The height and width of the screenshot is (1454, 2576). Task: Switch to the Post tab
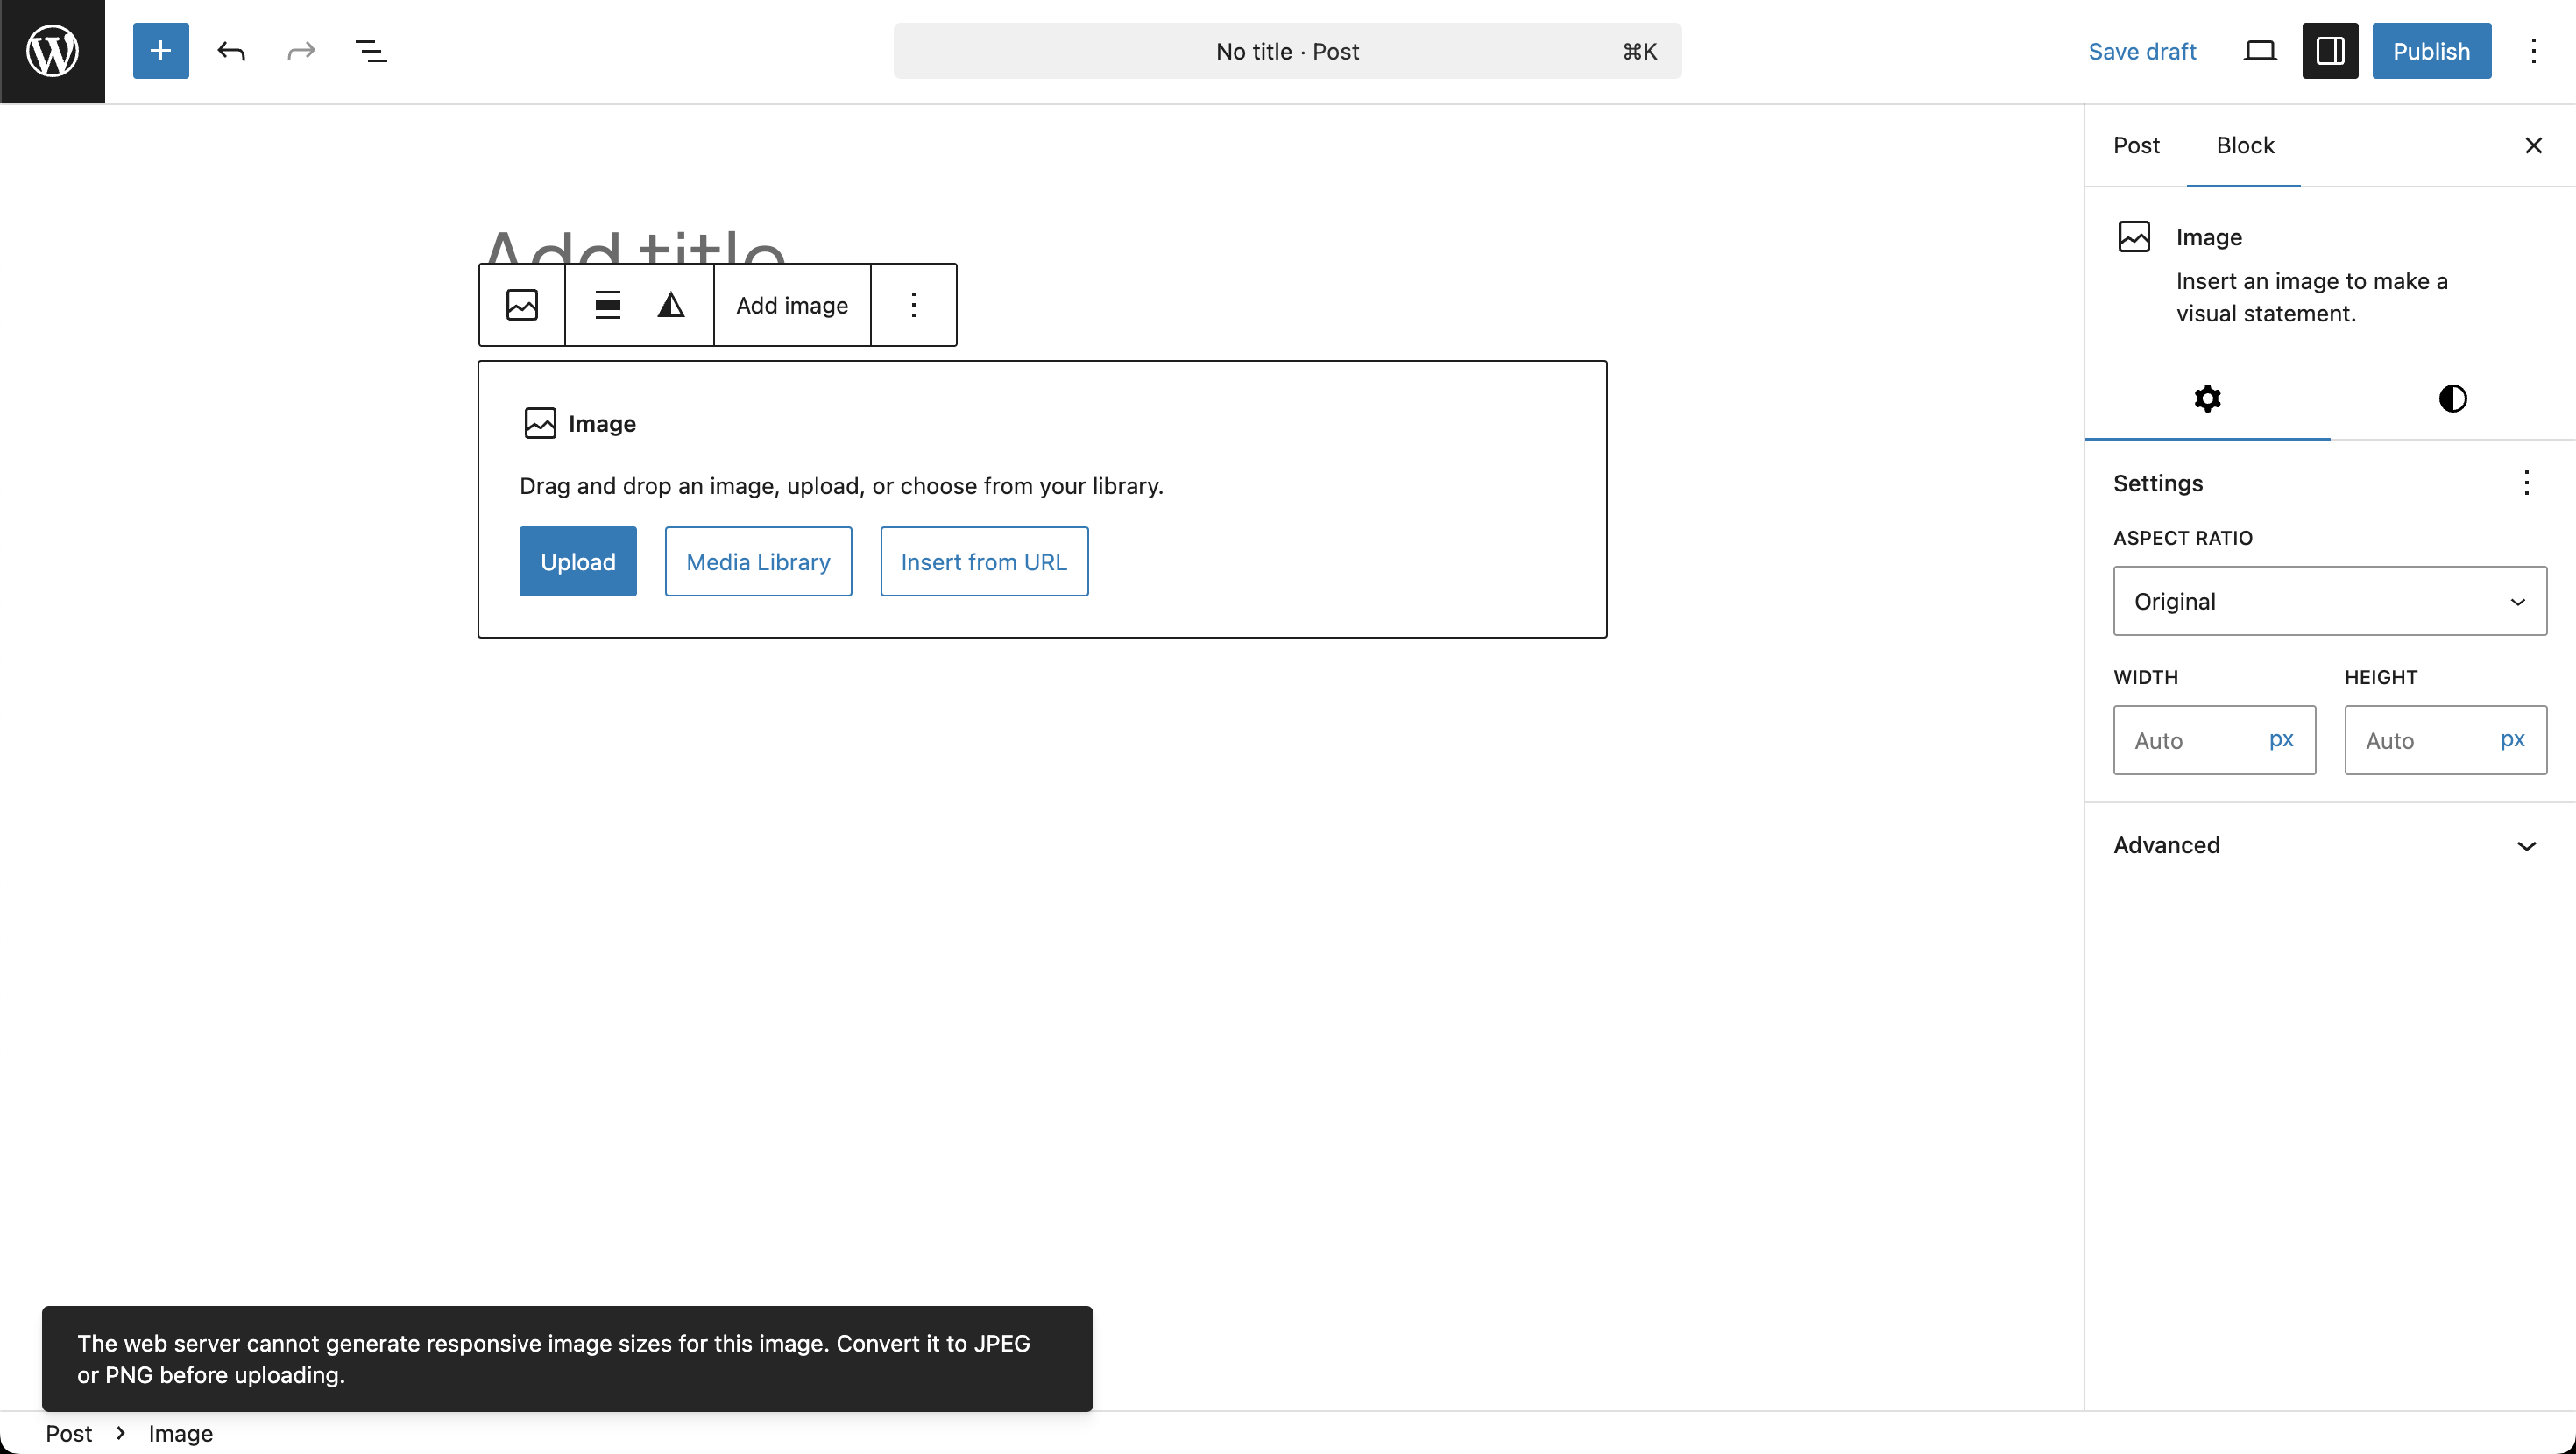[x=2136, y=145]
